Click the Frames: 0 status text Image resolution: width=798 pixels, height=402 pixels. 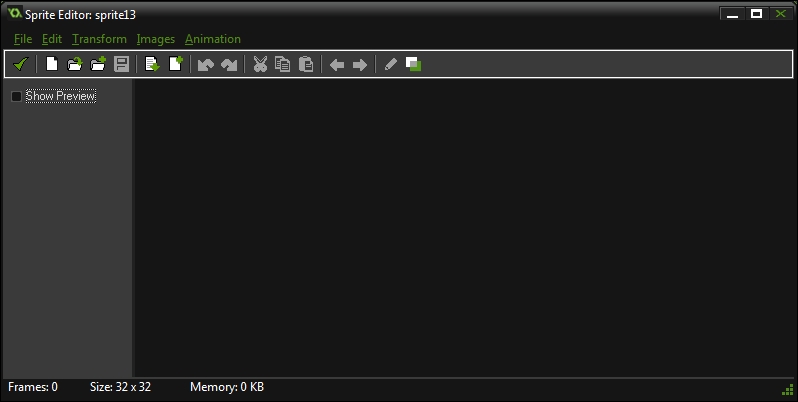click(33, 387)
